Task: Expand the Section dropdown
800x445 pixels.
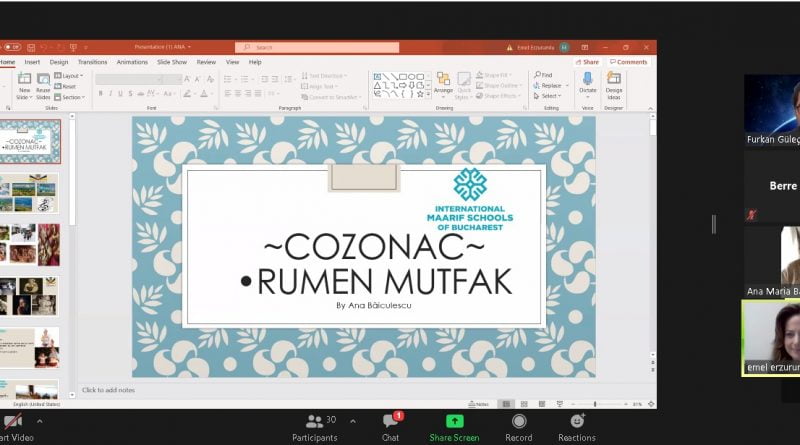Action: click(71, 97)
